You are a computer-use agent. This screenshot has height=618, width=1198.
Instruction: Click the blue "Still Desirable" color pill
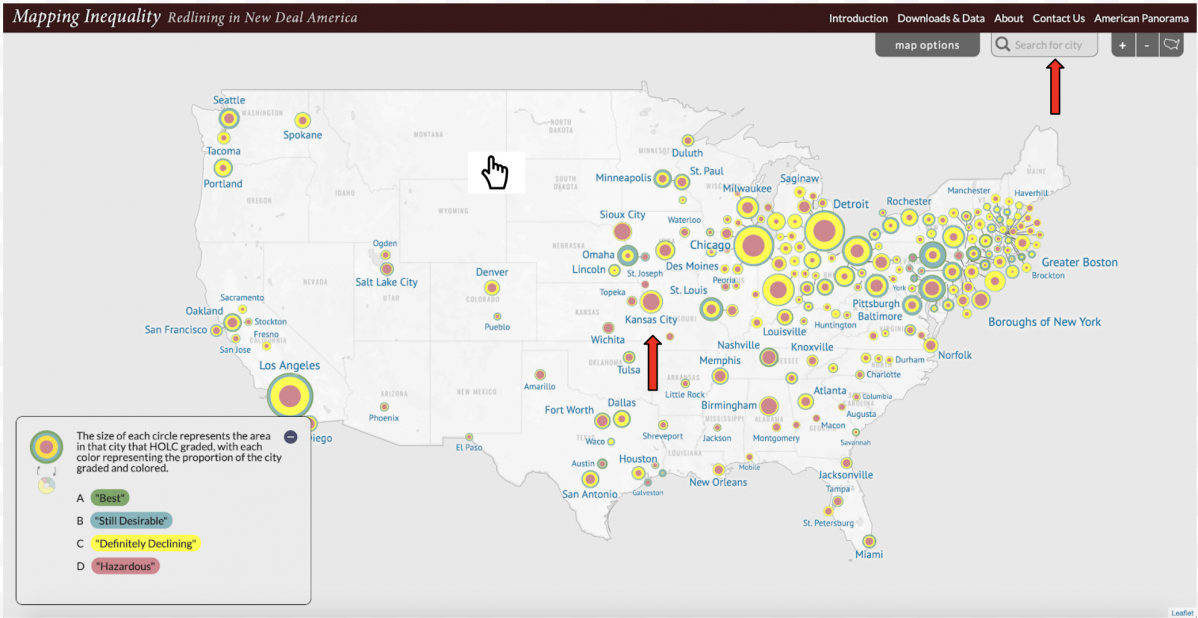[131, 520]
